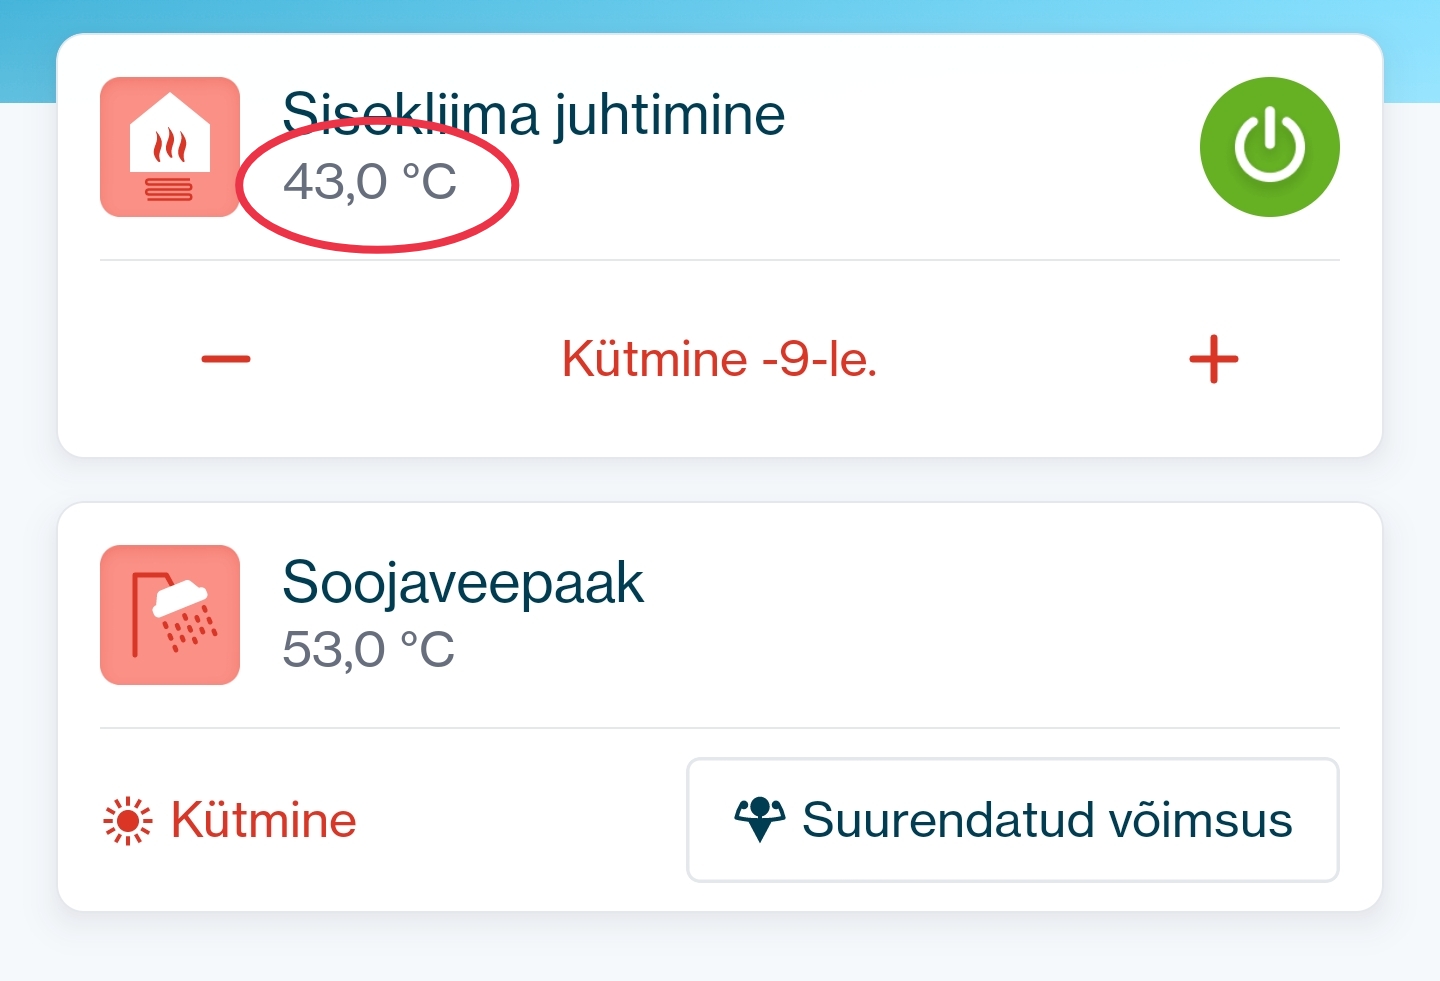Screen dimensions: 1440x981
Task: Click the 43,0 °C temperature reading
Action: click(370, 182)
